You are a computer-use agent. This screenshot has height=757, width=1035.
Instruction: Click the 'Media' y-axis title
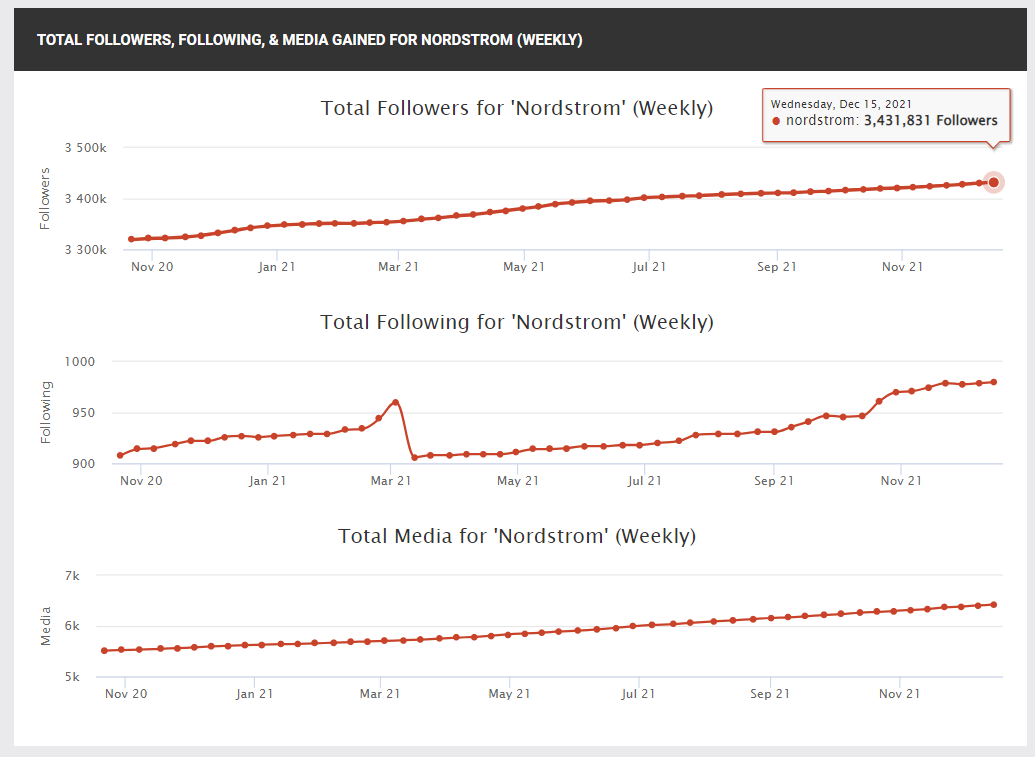coord(46,626)
